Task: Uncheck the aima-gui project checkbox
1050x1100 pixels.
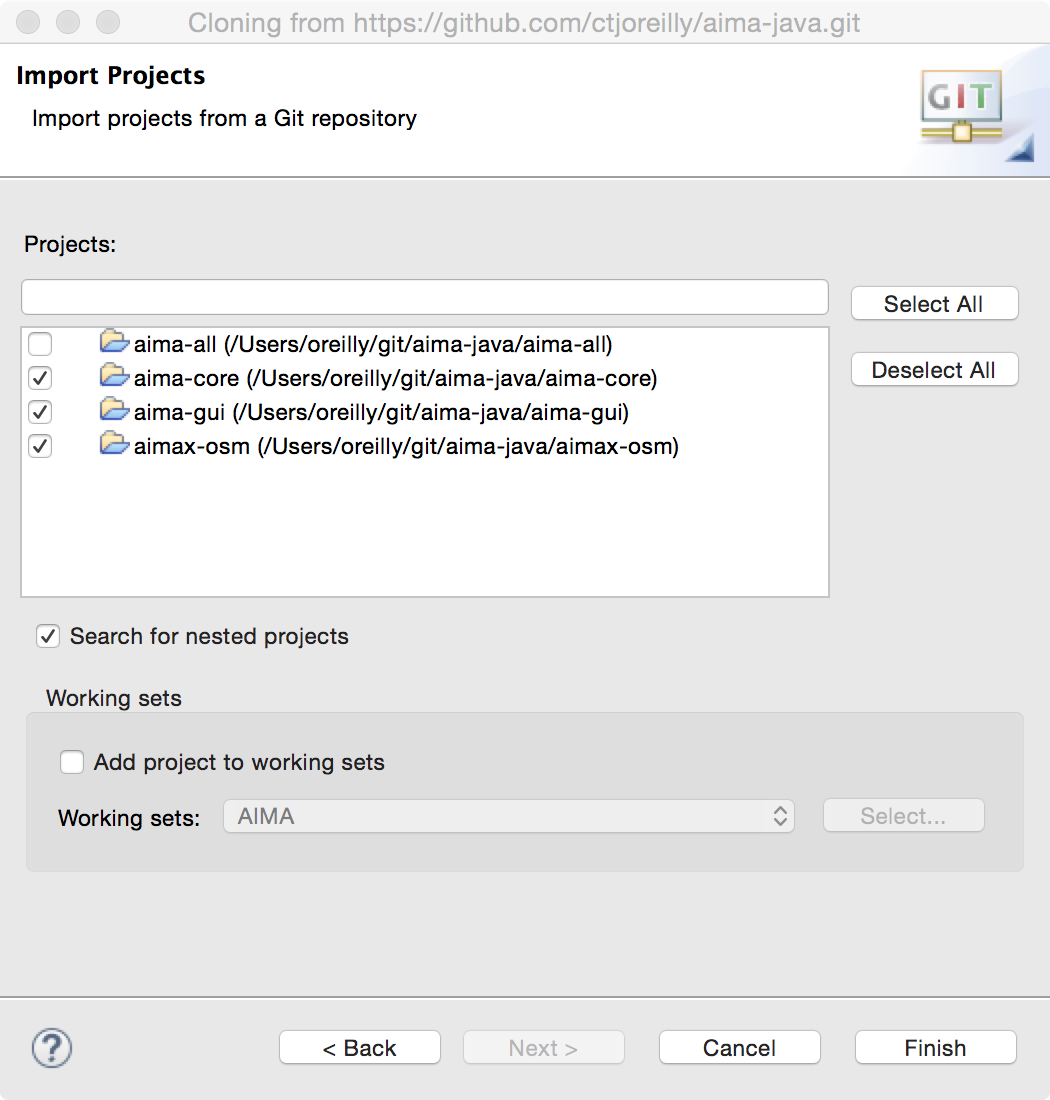Action: pos(40,412)
